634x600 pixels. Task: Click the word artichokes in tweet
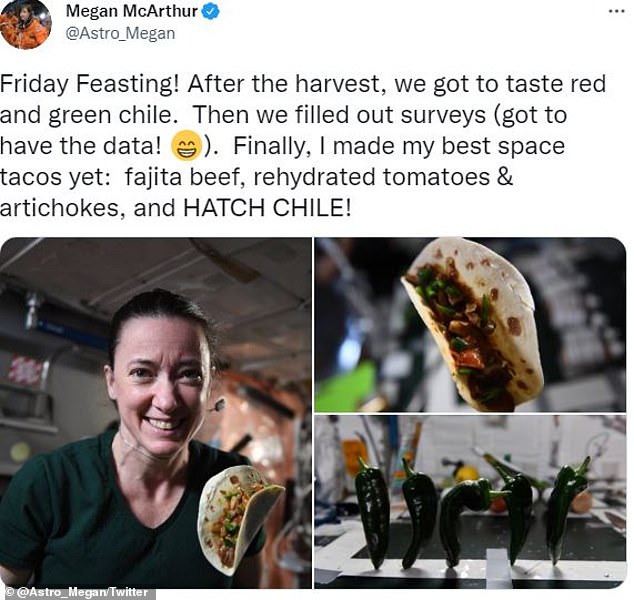pos(59,208)
